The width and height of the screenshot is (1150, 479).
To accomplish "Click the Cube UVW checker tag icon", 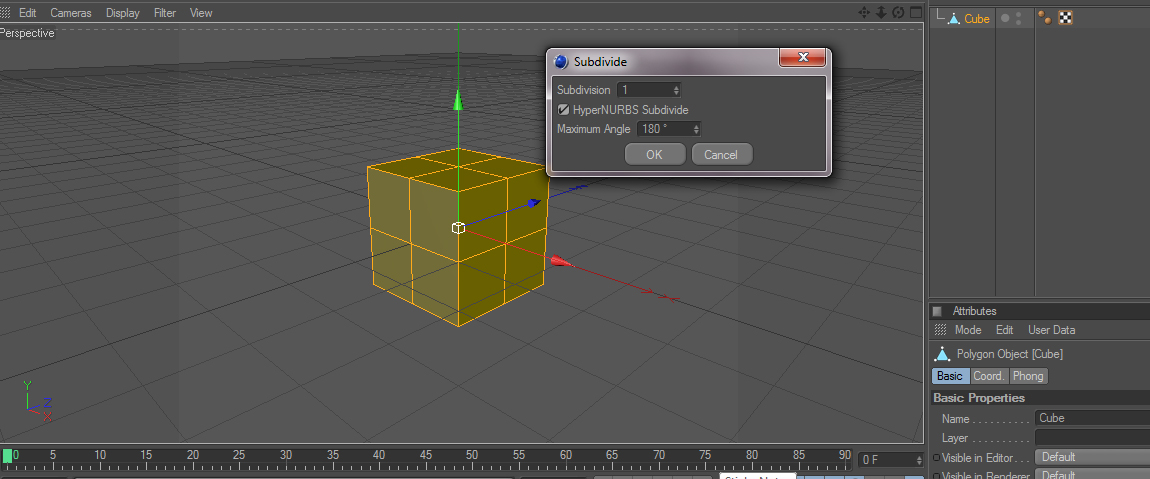I will [1066, 19].
